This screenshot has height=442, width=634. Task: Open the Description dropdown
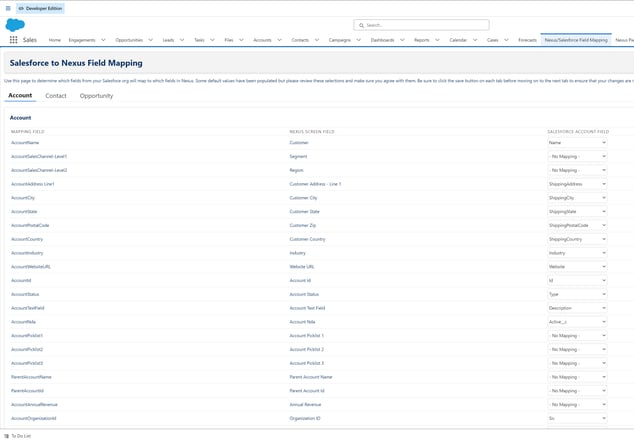click(577, 308)
